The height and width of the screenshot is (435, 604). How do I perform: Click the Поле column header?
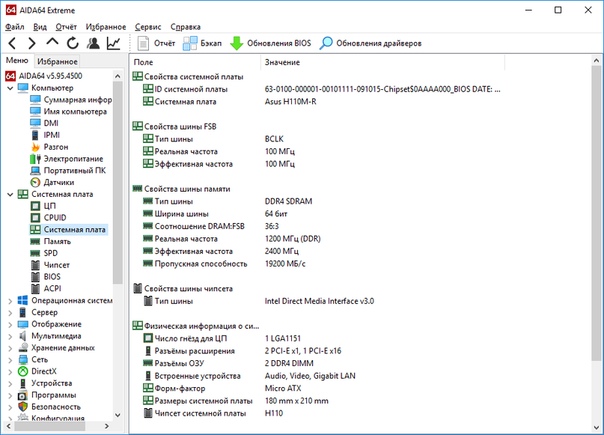pos(196,62)
